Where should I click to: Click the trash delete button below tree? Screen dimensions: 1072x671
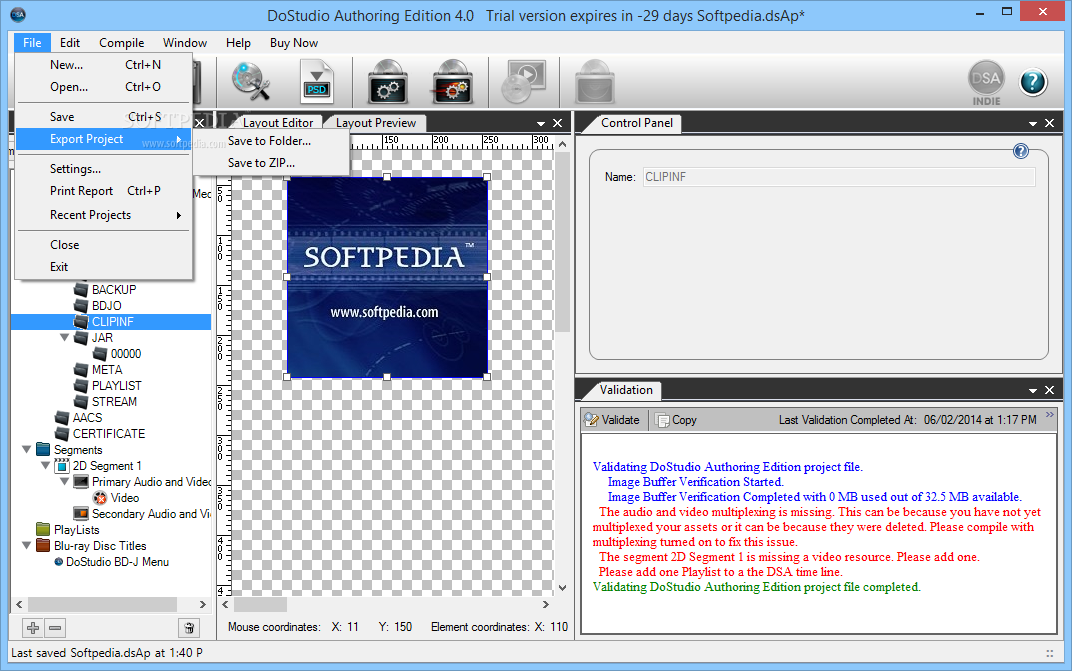(189, 627)
